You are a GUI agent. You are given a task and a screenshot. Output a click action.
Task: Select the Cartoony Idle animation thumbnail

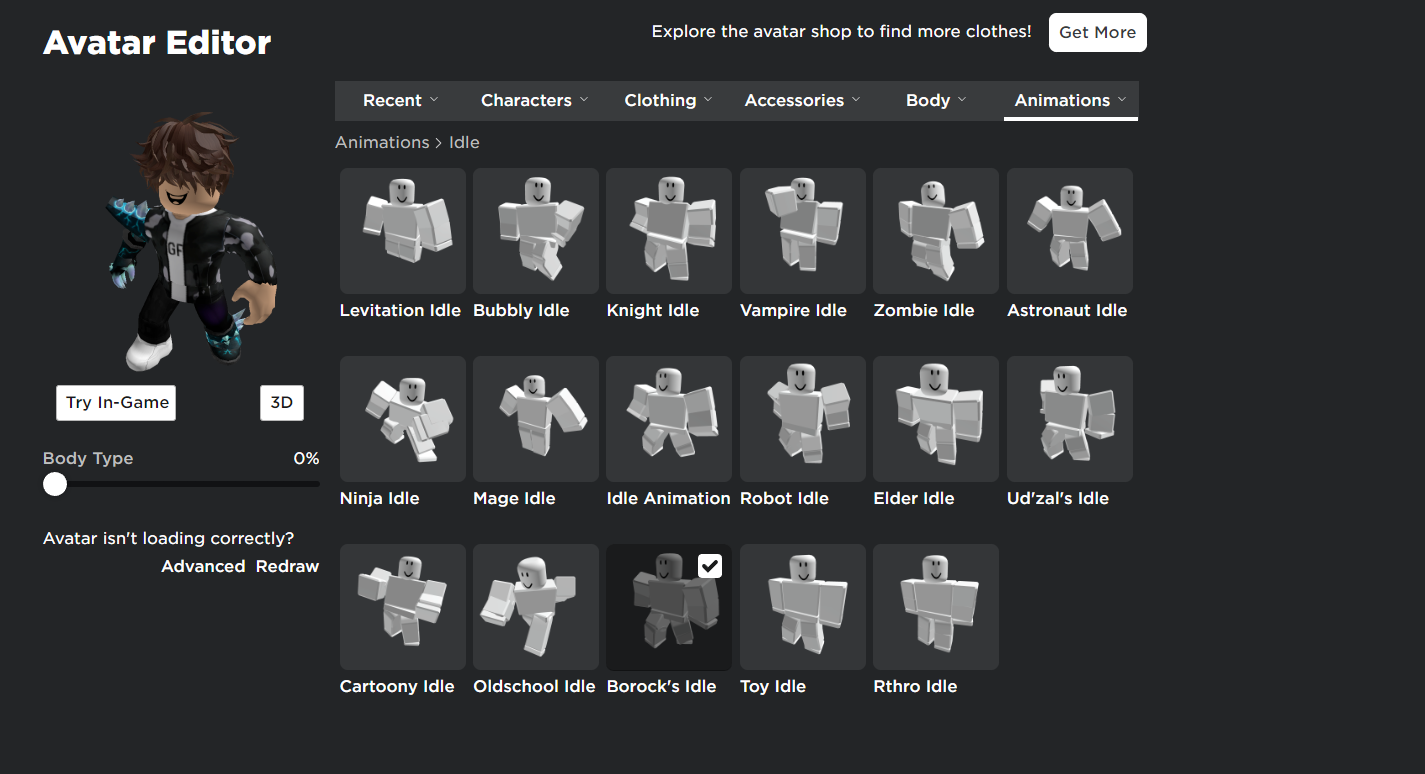pyautogui.click(x=402, y=607)
